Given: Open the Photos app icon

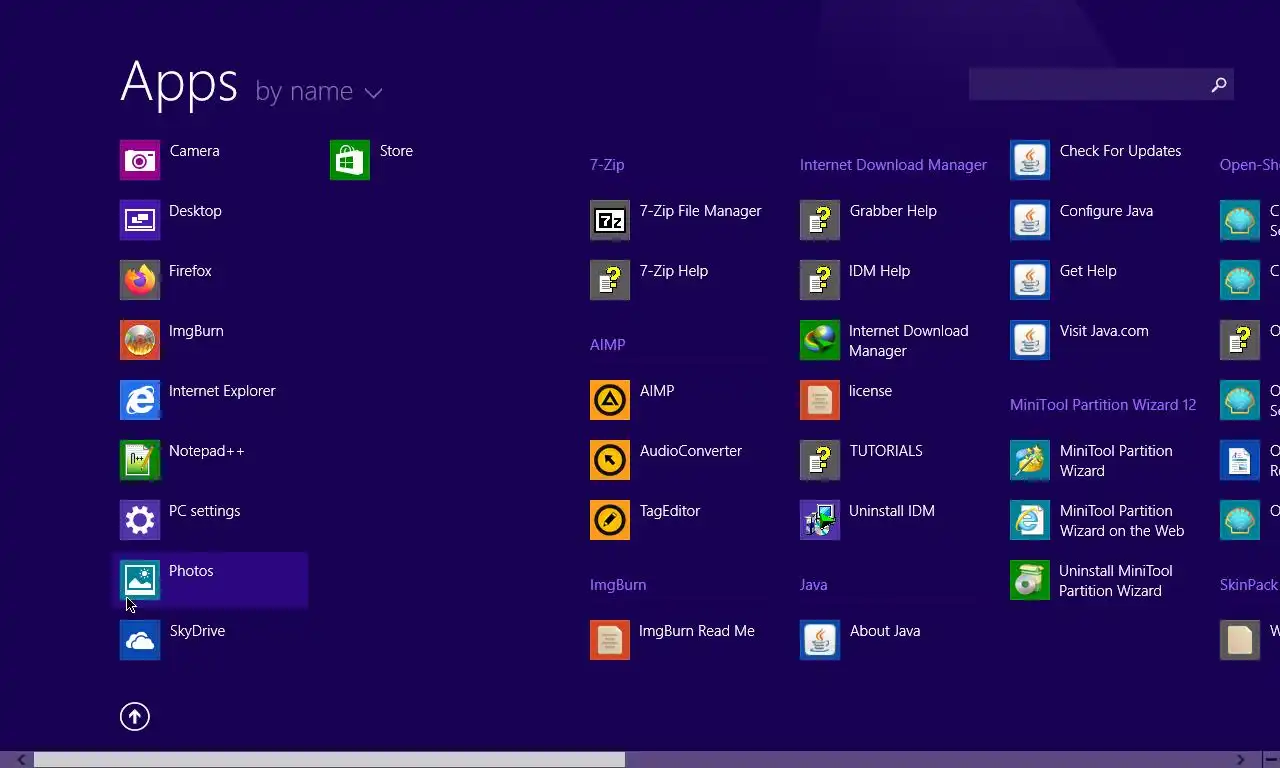Looking at the screenshot, I should pyautogui.click(x=140, y=580).
